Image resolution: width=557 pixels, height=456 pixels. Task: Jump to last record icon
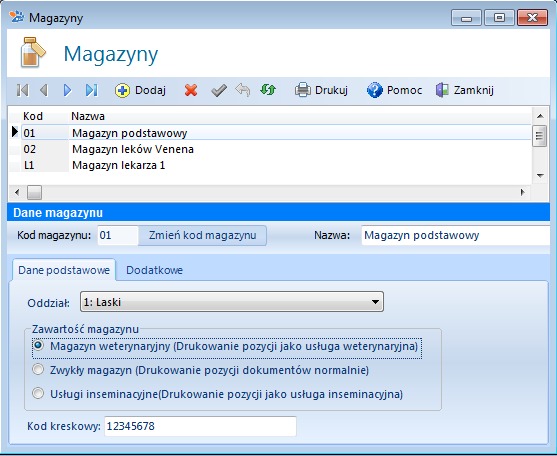pyautogui.click(x=91, y=90)
